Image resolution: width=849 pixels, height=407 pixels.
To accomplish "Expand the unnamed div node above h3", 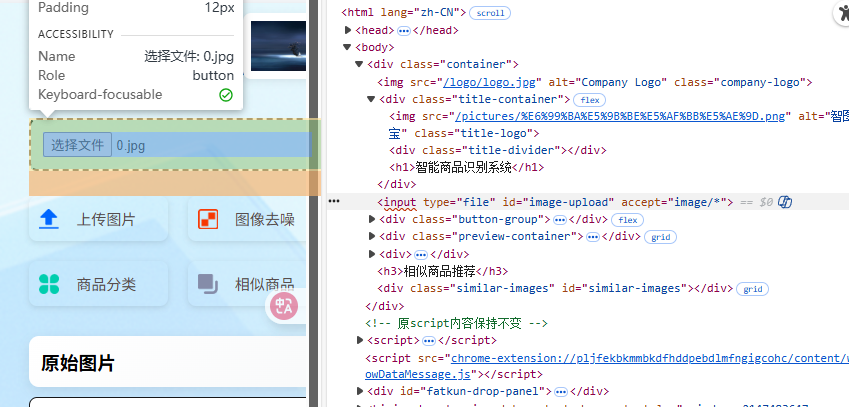I will point(372,254).
